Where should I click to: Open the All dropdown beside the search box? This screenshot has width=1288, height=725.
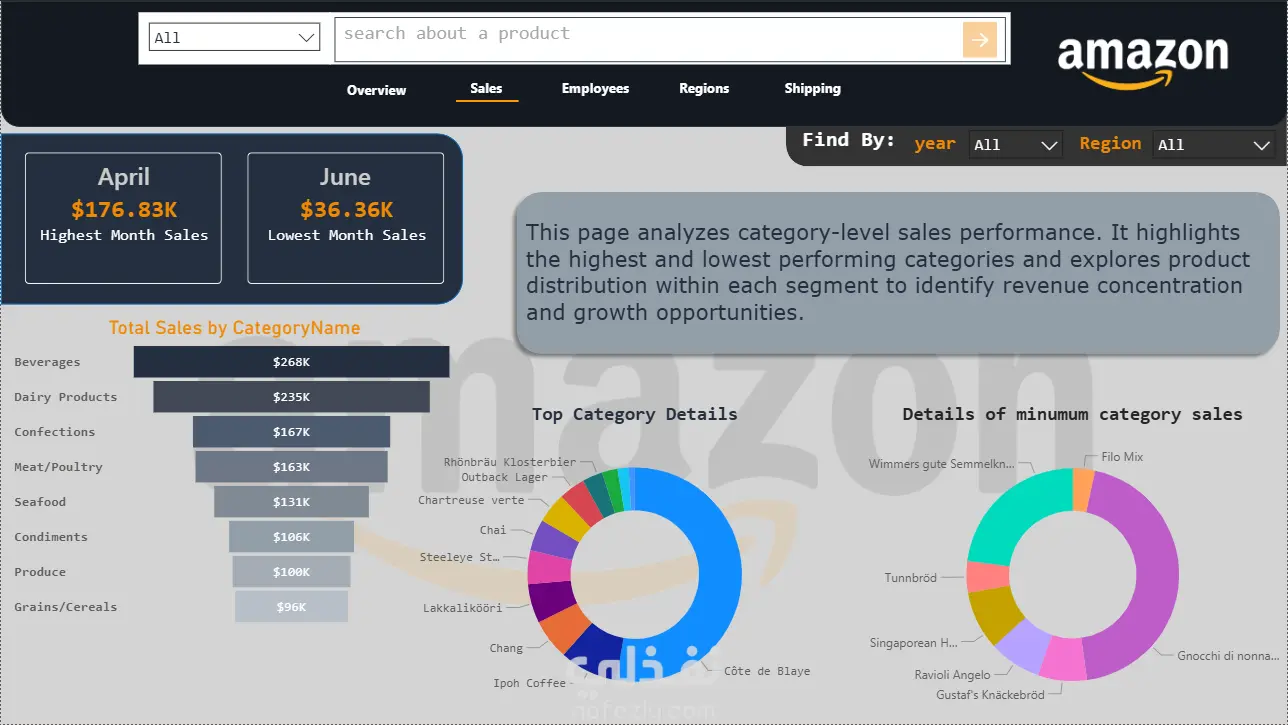[234, 37]
